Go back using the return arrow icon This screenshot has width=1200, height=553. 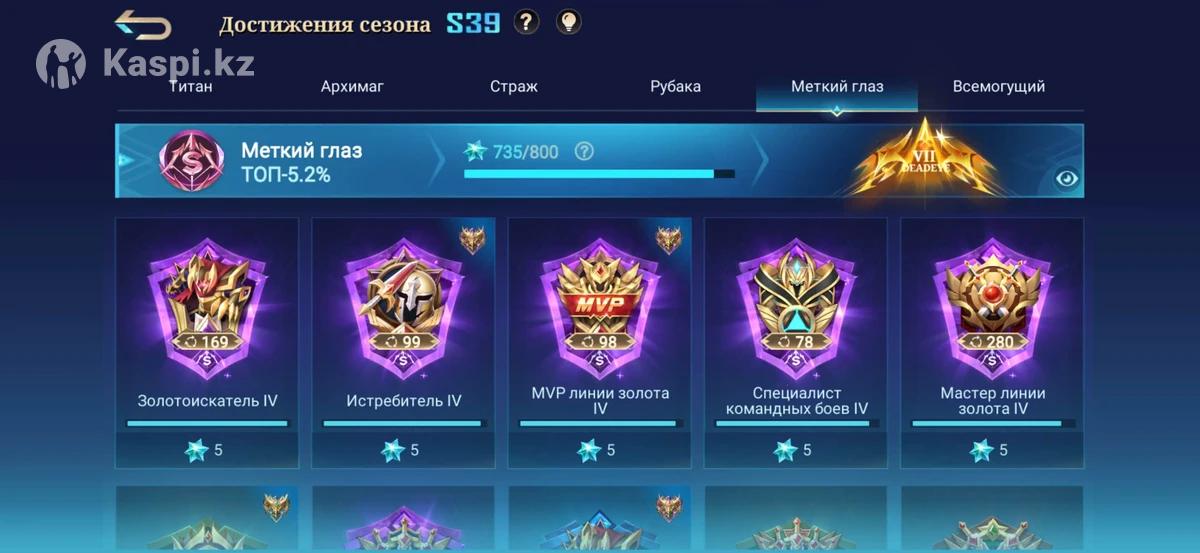143,25
